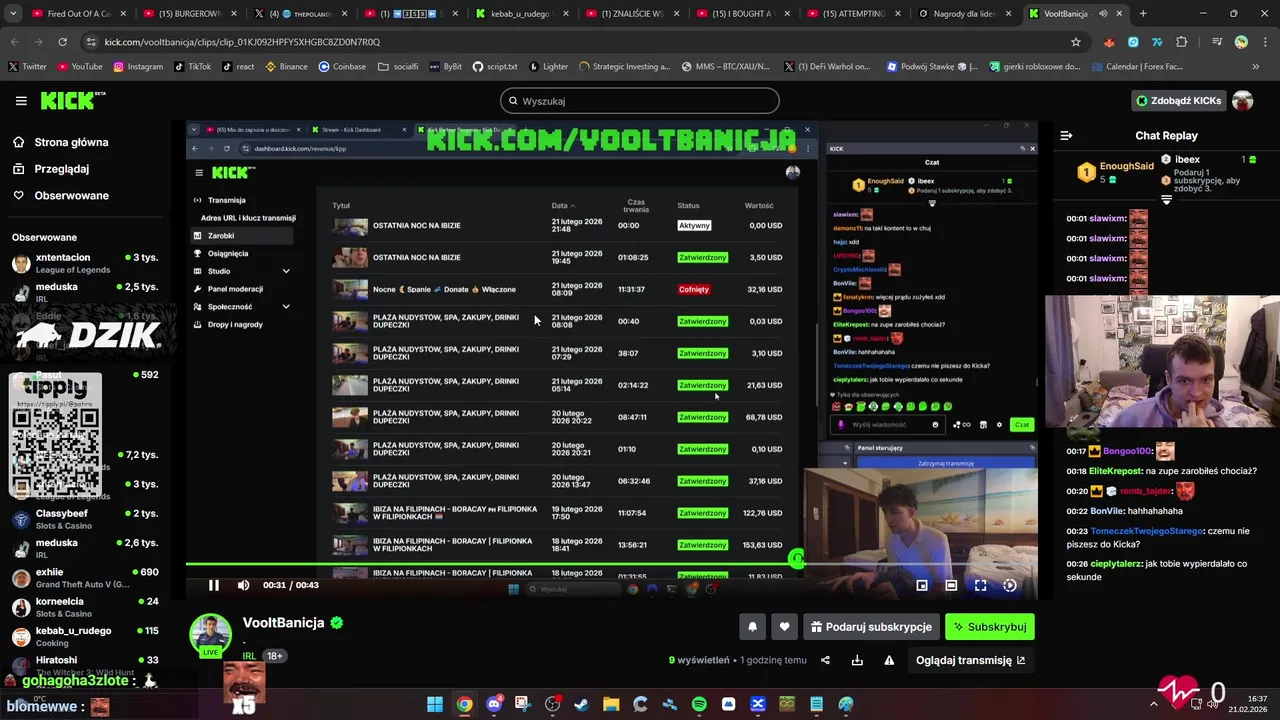Toggle theater mode on the player

coord(951,585)
